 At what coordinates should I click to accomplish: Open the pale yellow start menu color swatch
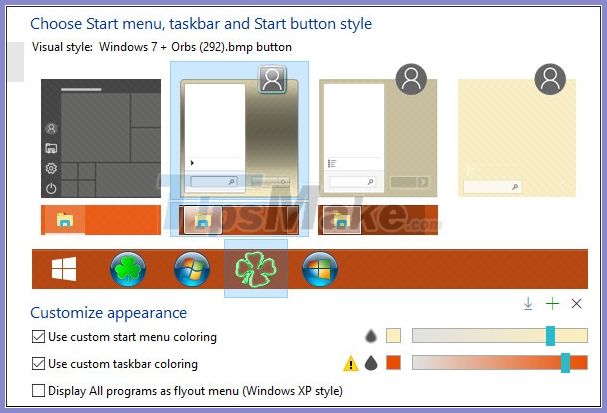[393, 336]
